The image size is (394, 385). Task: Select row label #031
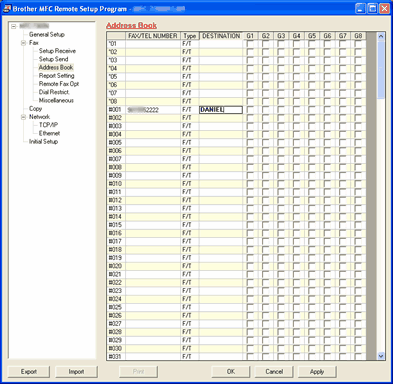tap(116, 356)
